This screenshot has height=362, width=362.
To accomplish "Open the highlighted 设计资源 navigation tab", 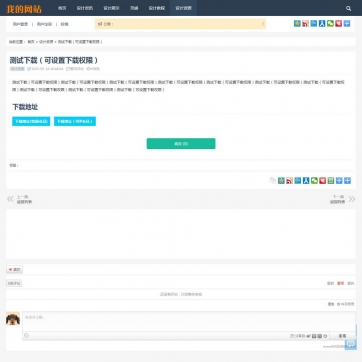I will (x=183, y=8).
